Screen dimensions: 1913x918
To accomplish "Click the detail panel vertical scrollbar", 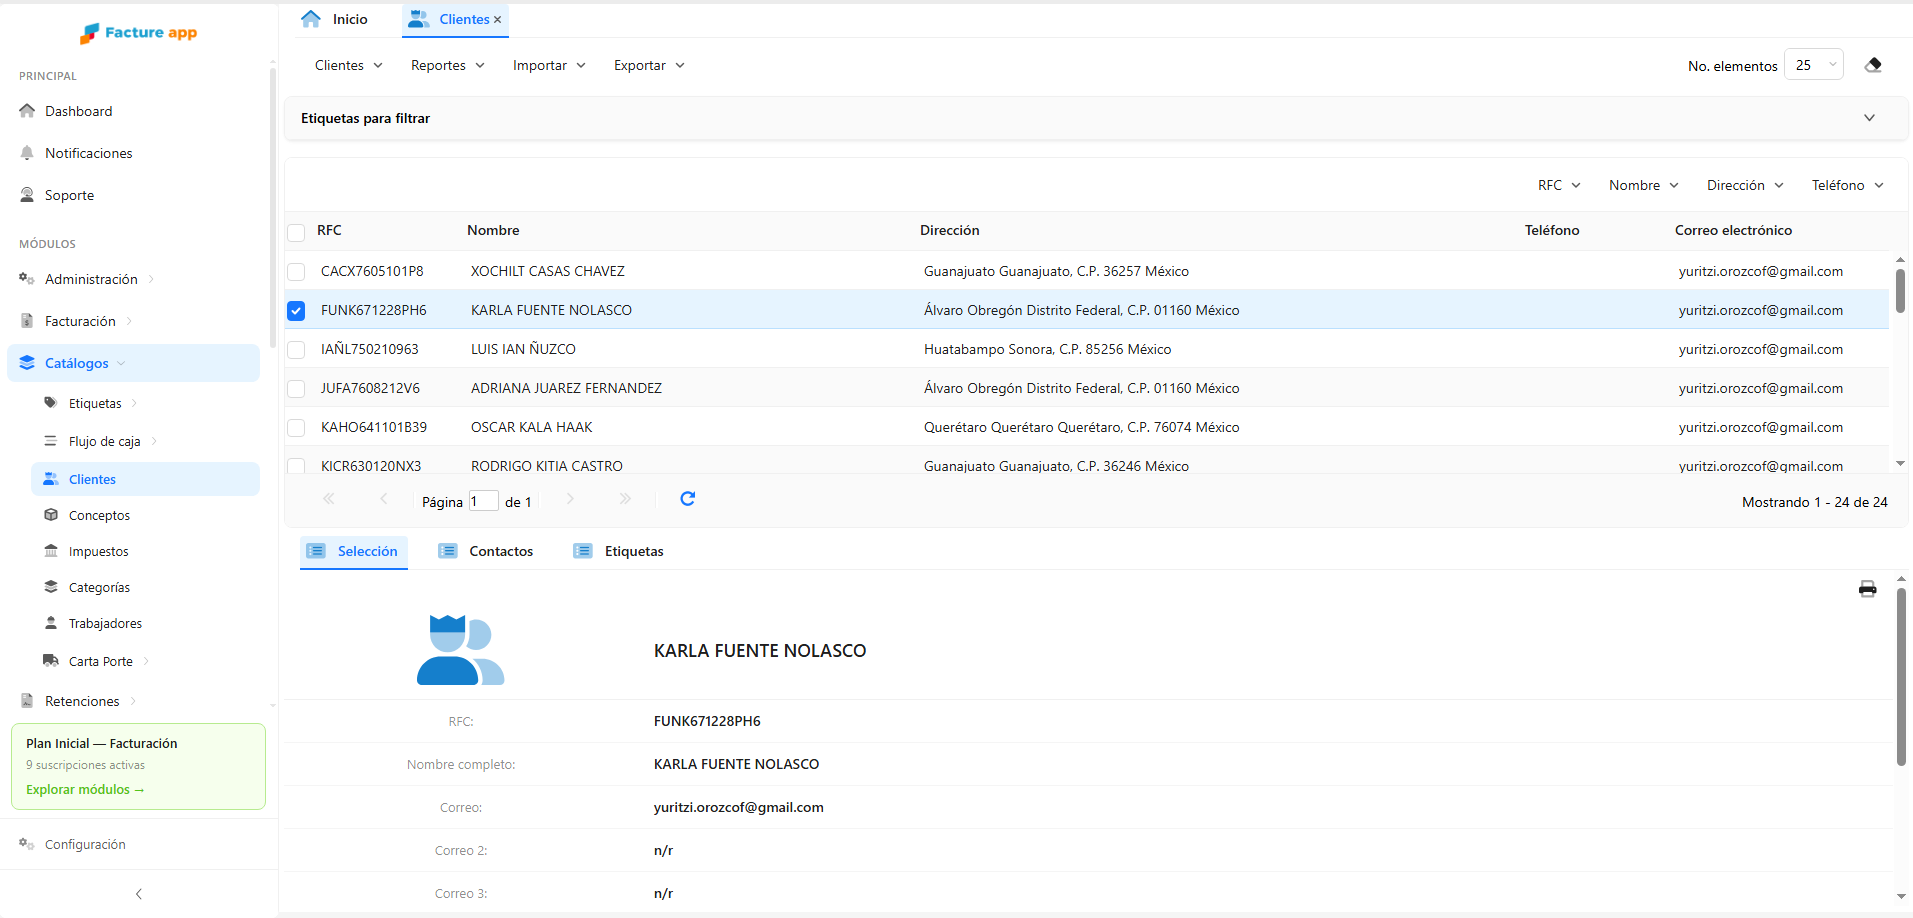I will (x=1900, y=677).
